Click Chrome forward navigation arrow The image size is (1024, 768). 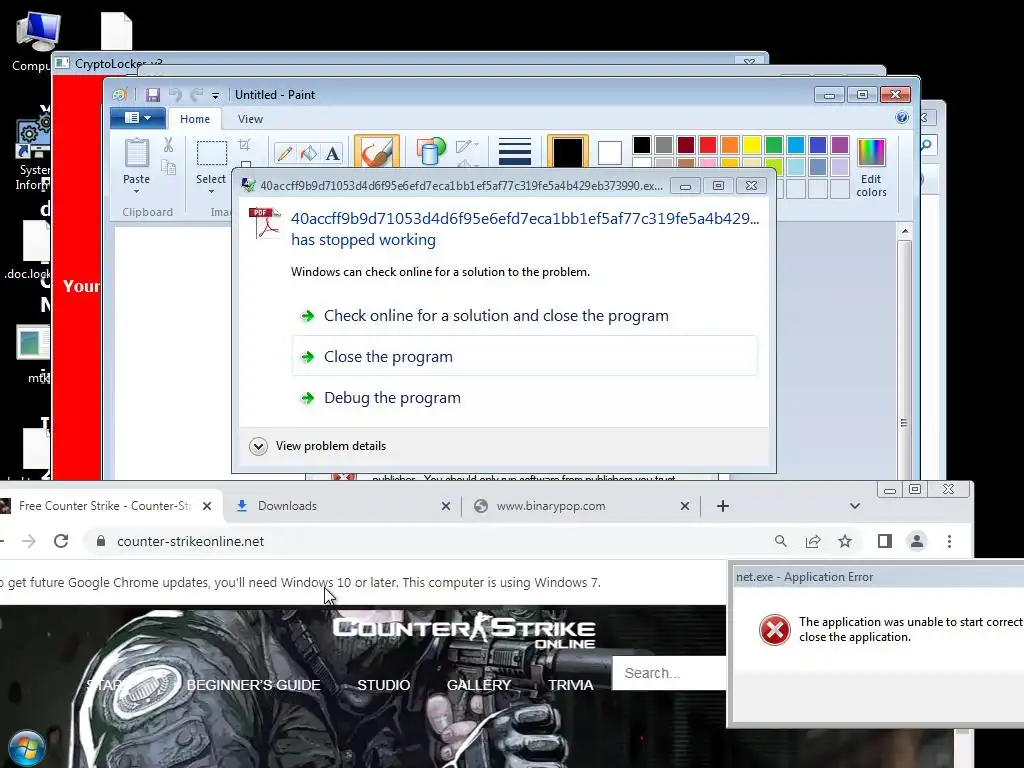[x=29, y=541]
